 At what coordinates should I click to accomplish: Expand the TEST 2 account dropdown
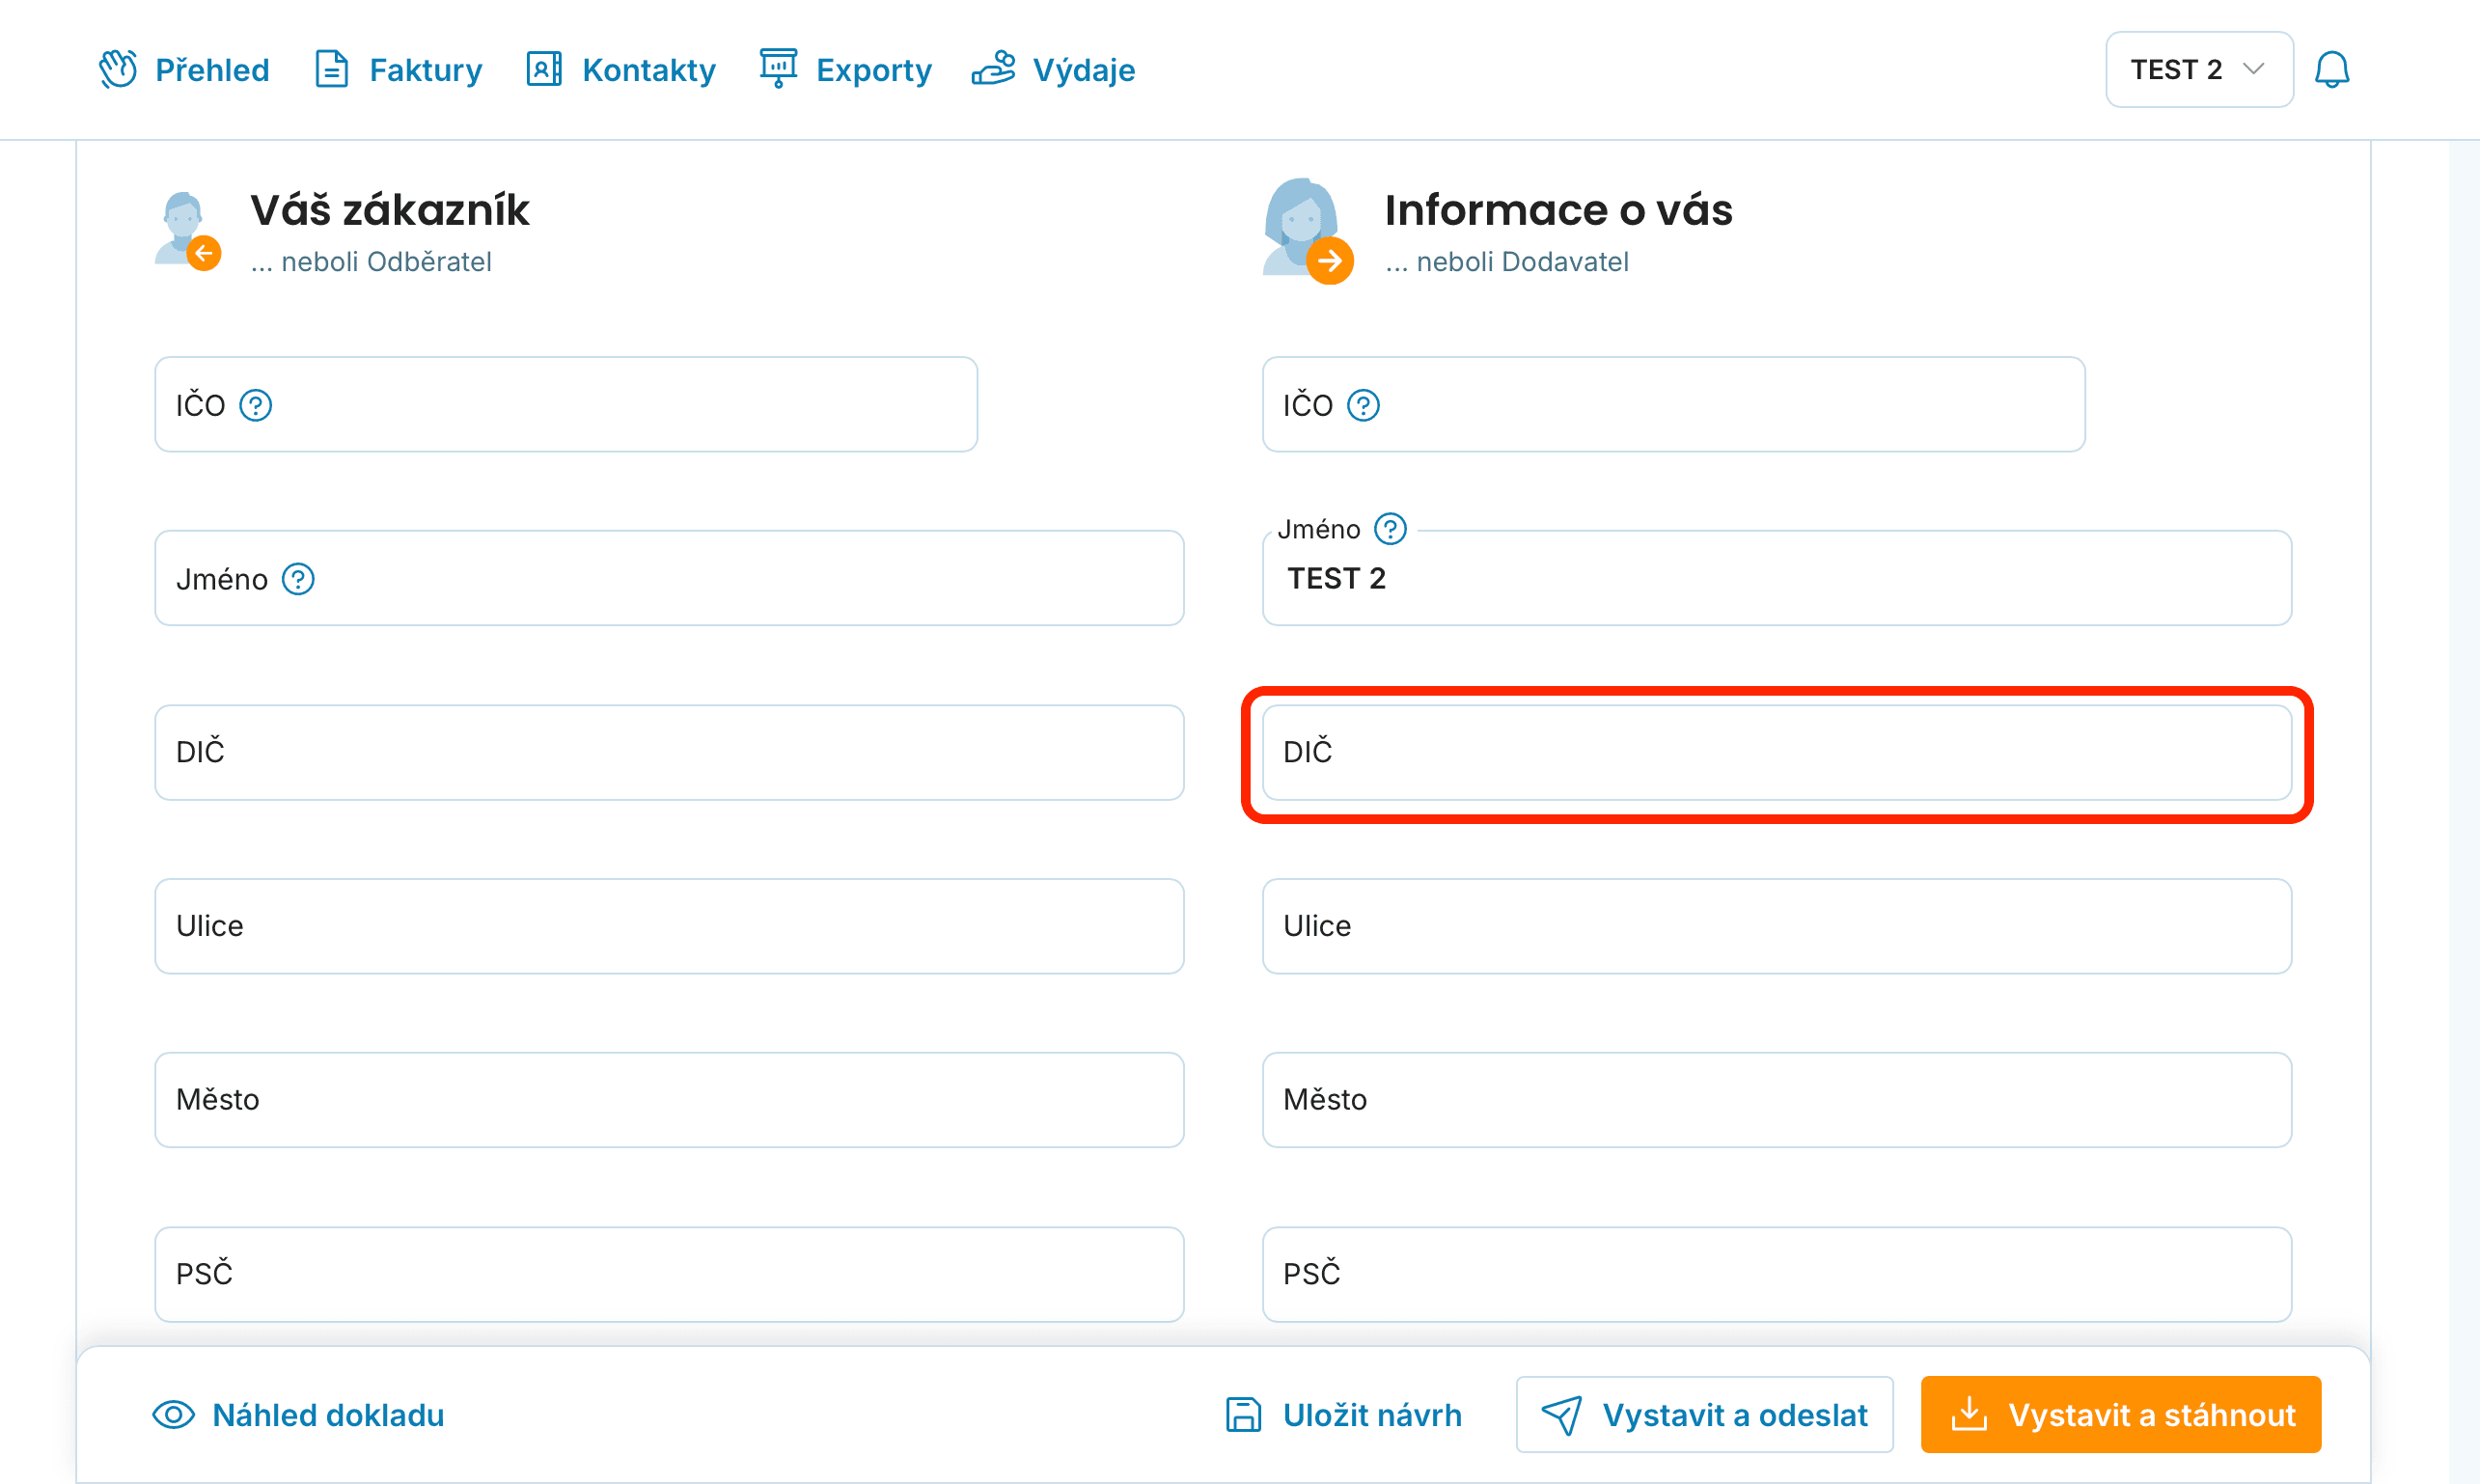tap(2199, 69)
